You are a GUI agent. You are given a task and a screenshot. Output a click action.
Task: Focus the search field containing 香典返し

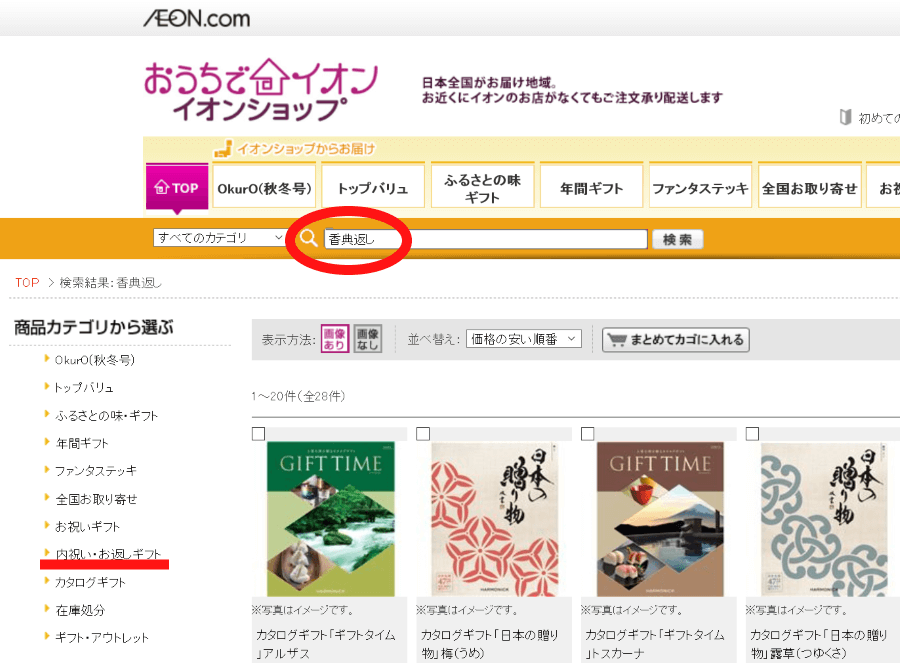point(486,239)
